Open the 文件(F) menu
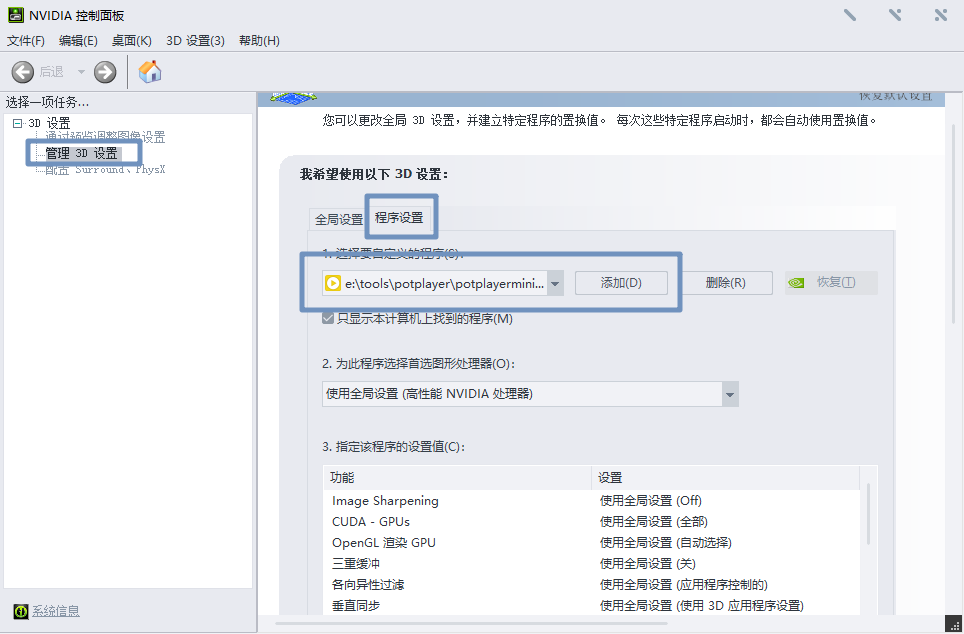964x634 pixels. click(26, 41)
